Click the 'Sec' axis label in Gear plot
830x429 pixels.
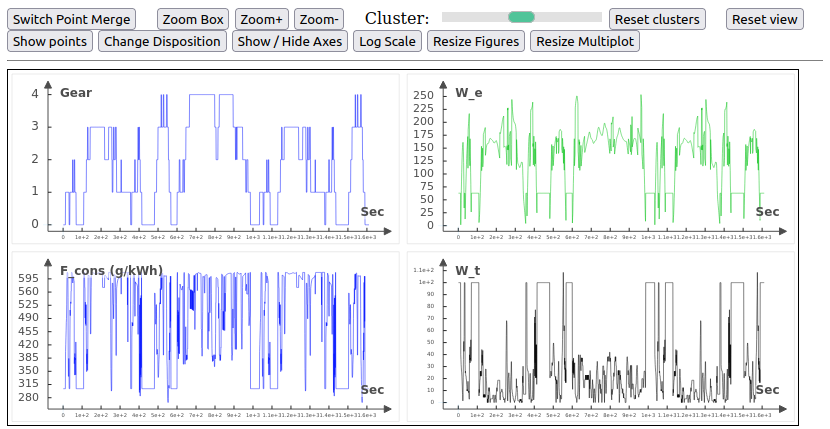pos(372,212)
